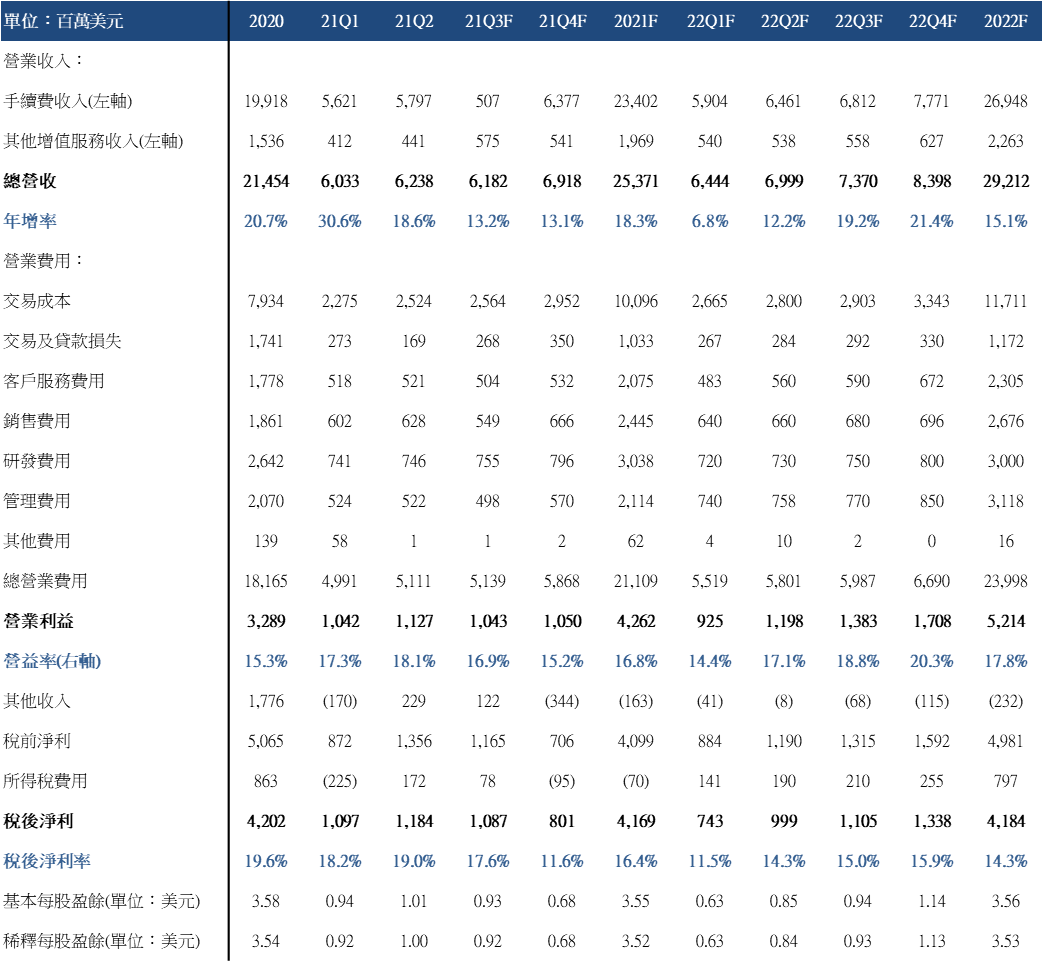Select the 研發費用 row label
The width and height of the screenshot is (1043, 961).
(x=37, y=461)
